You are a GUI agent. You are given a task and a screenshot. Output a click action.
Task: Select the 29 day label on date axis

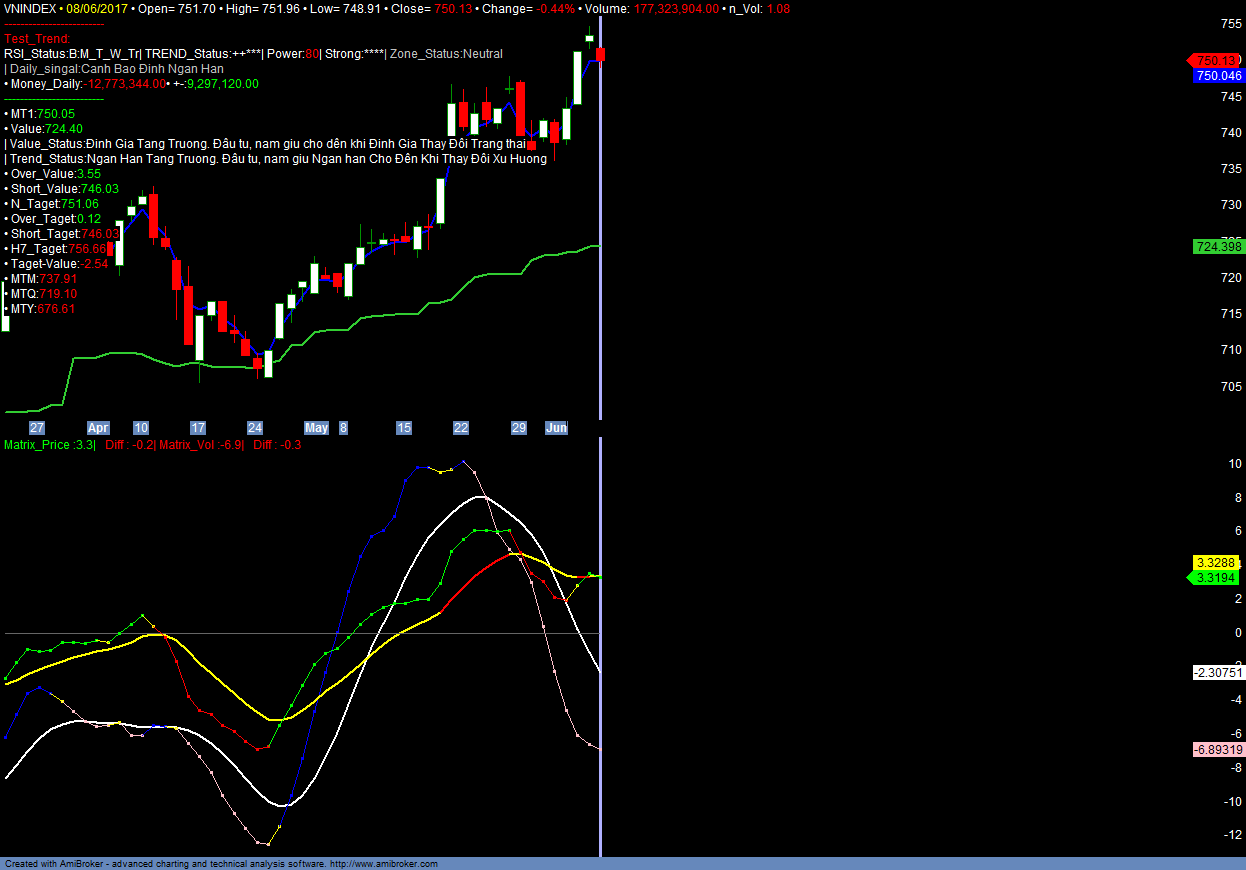pyautogui.click(x=519, y=428)
